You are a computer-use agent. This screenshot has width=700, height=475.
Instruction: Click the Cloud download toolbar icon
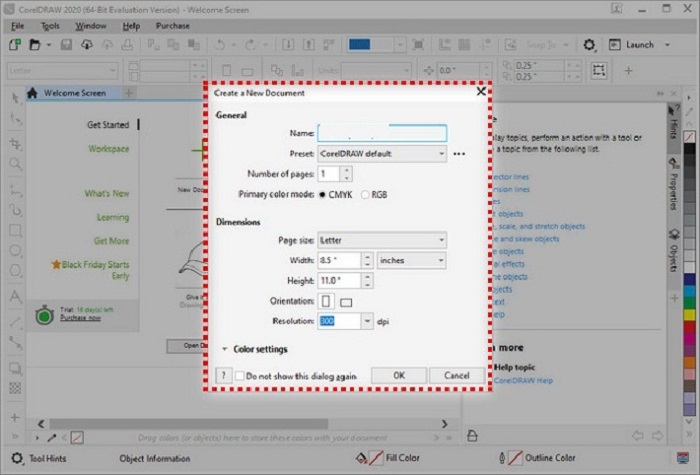(87, 45)
